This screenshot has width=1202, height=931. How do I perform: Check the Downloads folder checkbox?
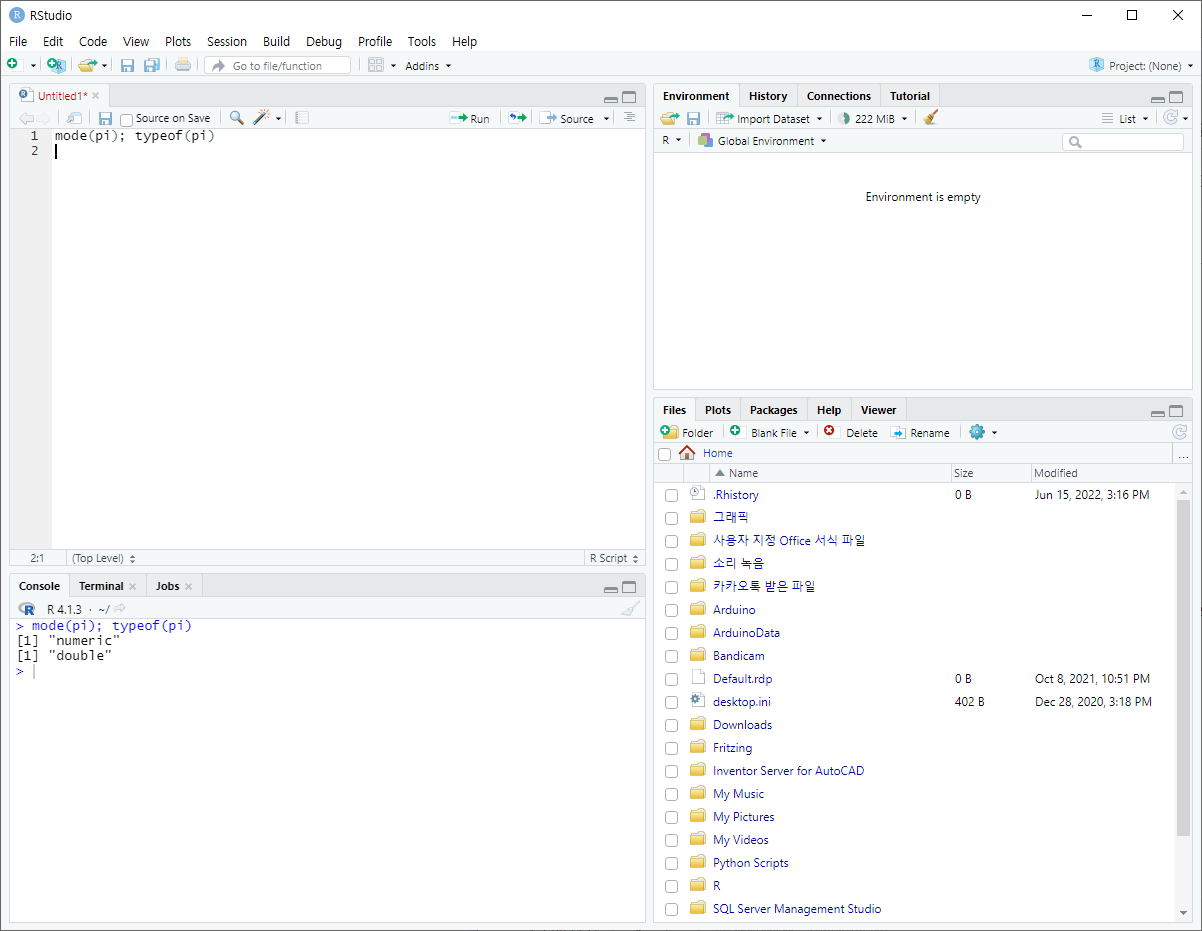tap(671, 725)
